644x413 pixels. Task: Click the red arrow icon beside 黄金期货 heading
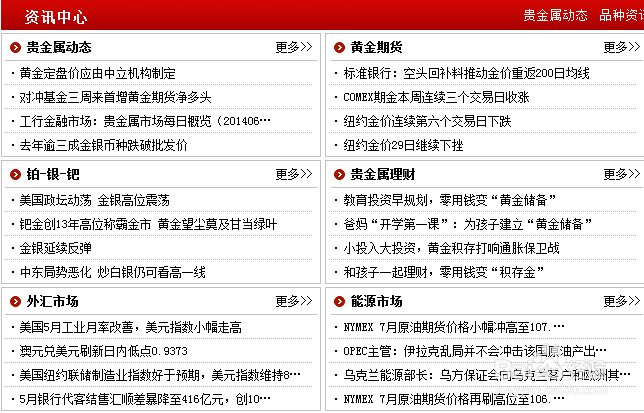[x=339, y=48]
